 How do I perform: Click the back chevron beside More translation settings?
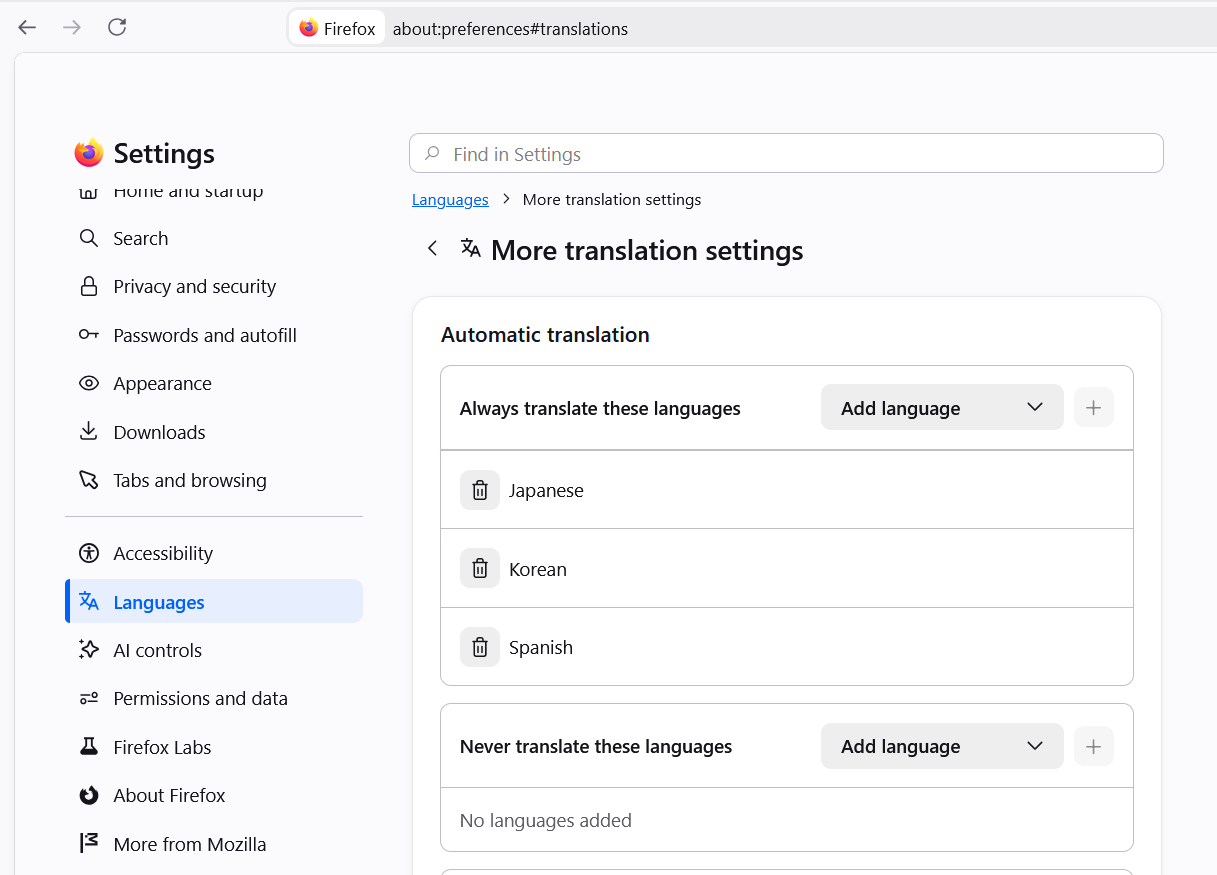432,248
